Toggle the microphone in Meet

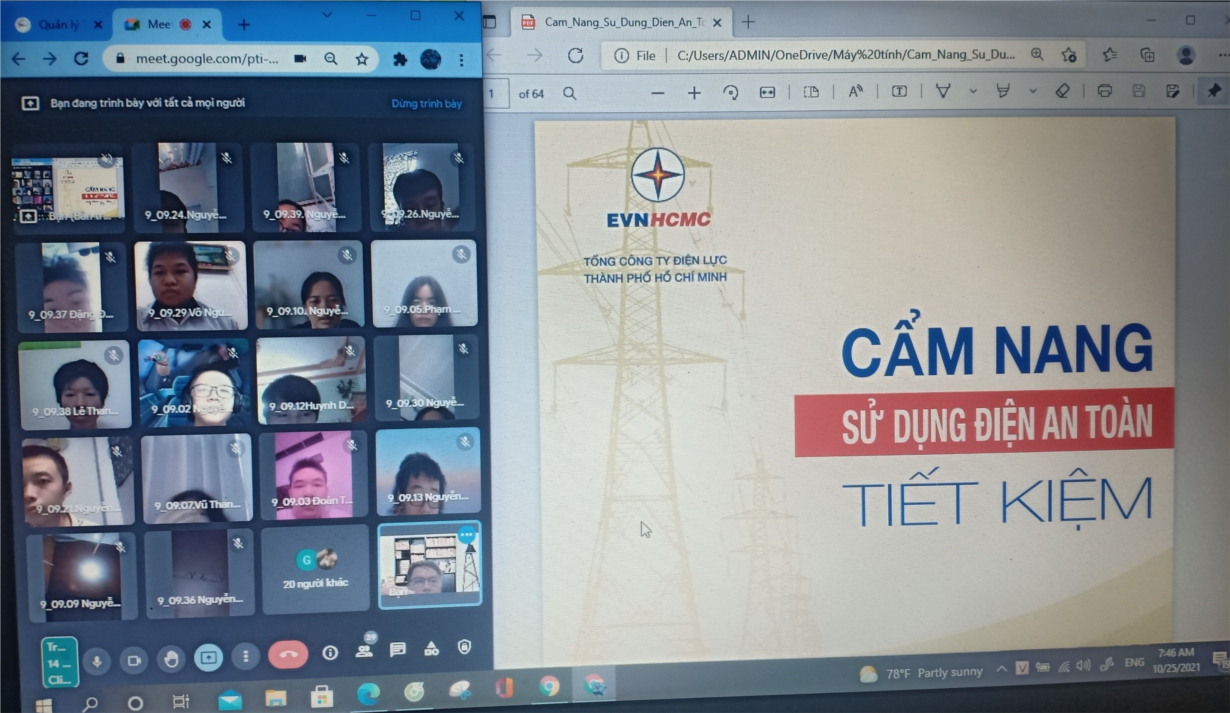97,660
